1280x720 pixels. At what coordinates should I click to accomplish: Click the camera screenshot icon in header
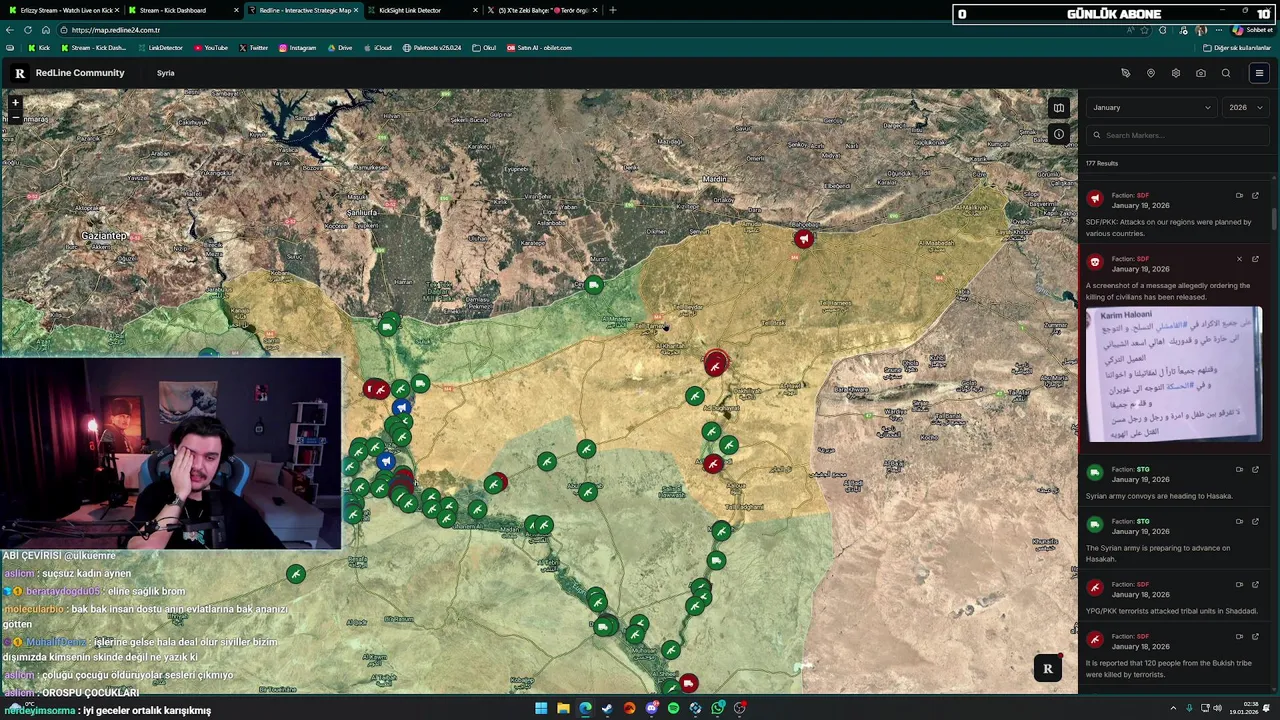(1200, 73)
